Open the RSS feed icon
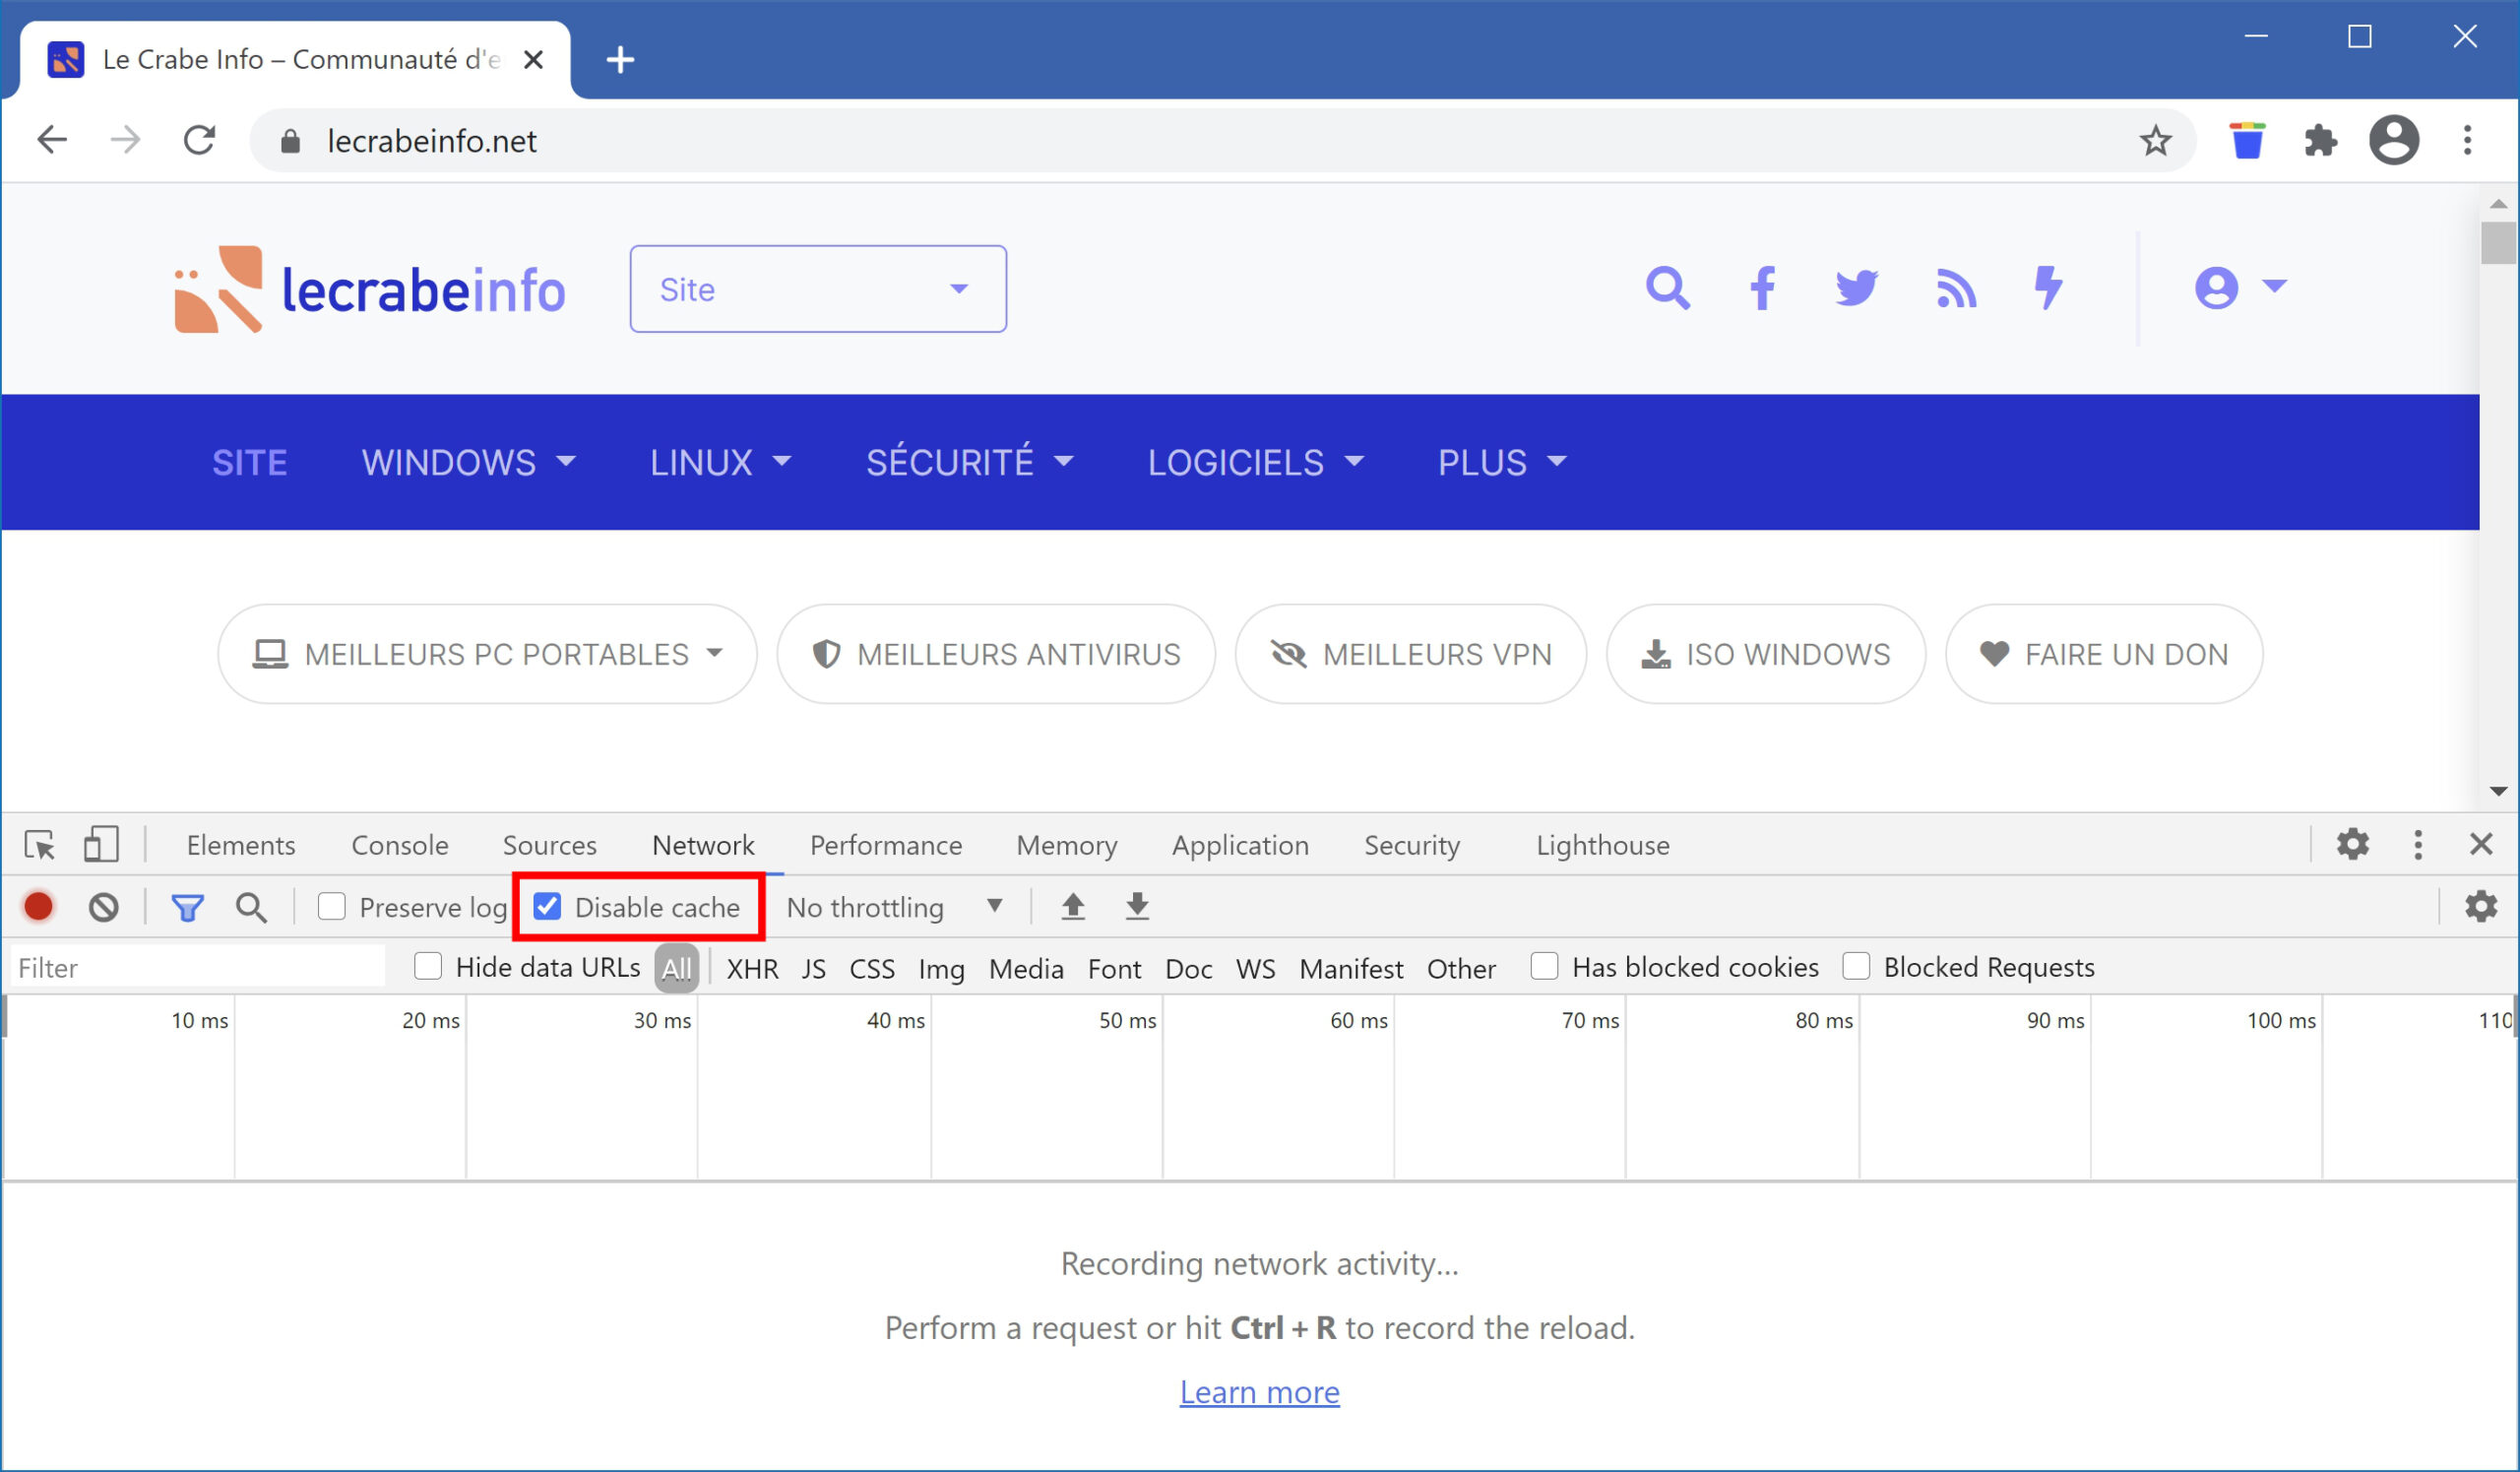The height and width of the screenshot is (1472, 2520). point(1956,288)
